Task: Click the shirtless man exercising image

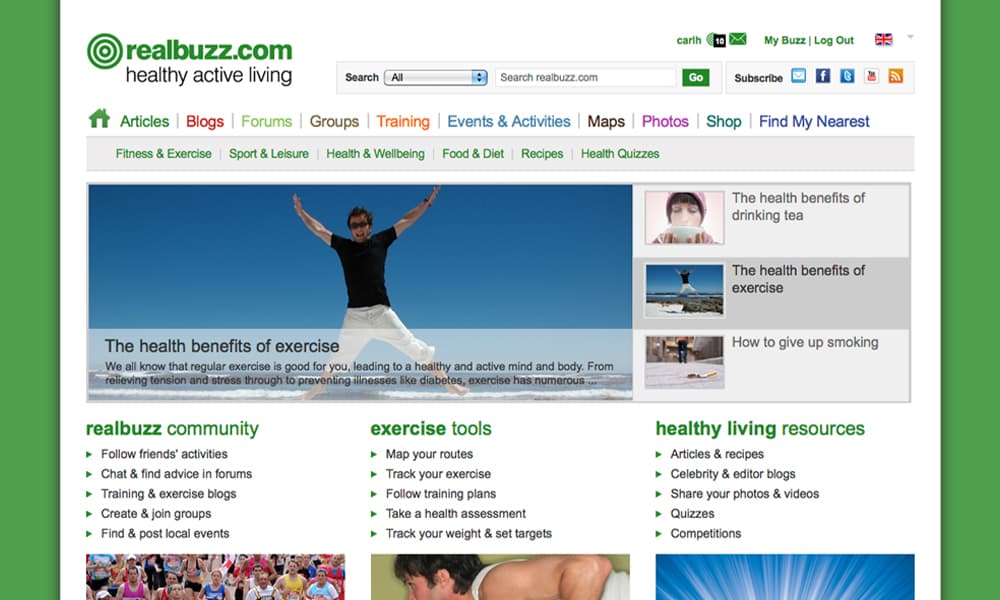Action: [500, 577]
